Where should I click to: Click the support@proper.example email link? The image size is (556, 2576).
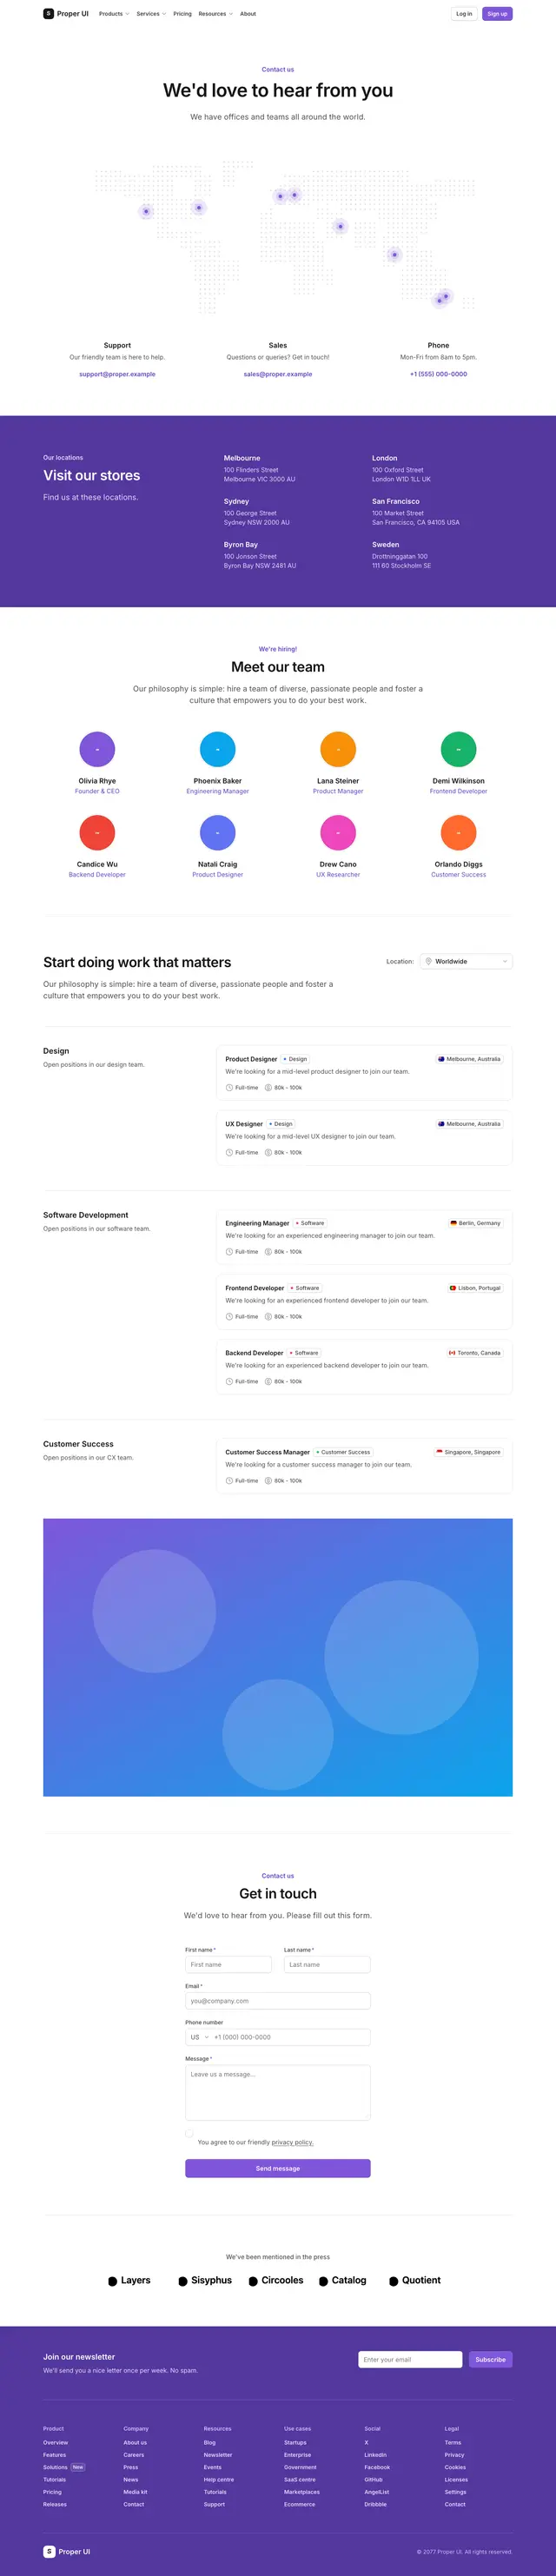click(x=117, y=374)
